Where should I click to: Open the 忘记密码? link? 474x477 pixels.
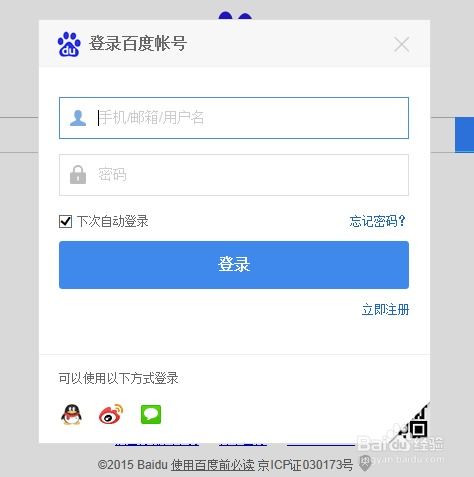coord(377,221)
